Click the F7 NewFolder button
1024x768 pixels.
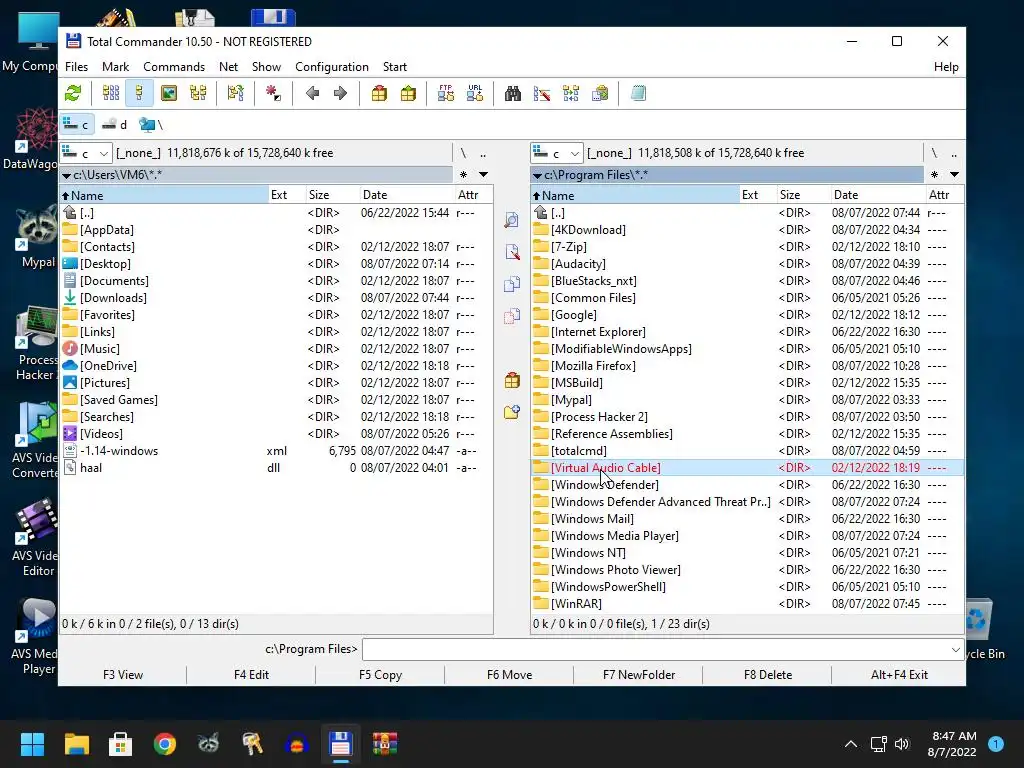639,675
